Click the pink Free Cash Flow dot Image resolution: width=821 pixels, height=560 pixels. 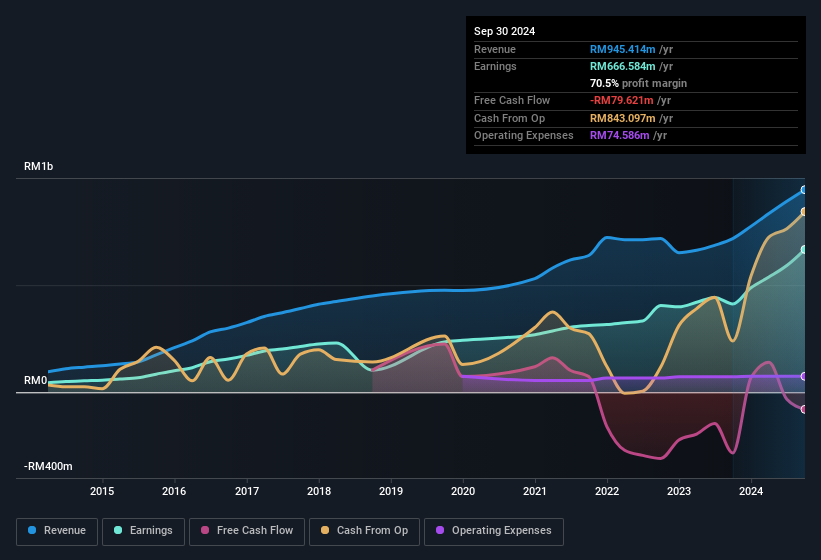(x=205, y=531)
